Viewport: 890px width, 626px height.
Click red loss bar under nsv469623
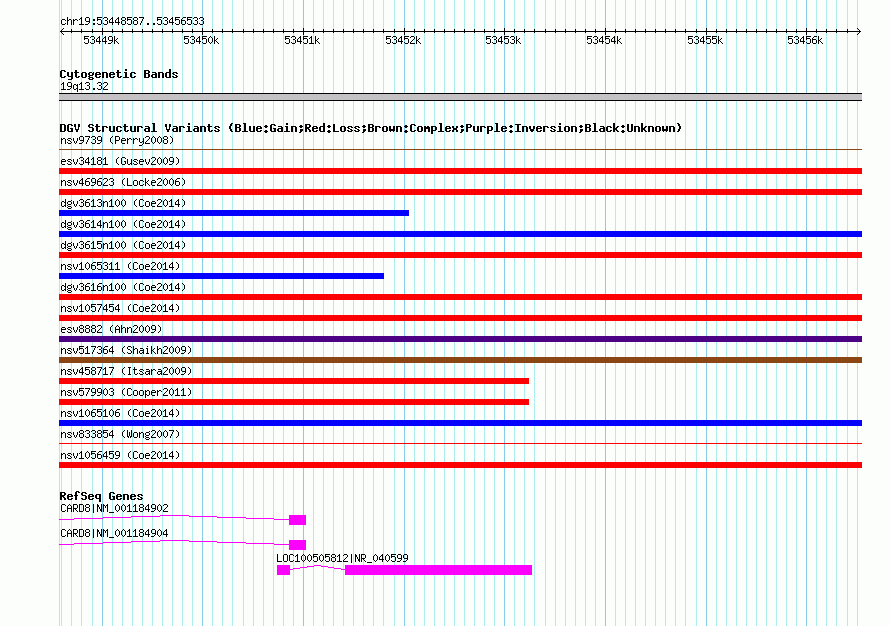click(460, 192)
